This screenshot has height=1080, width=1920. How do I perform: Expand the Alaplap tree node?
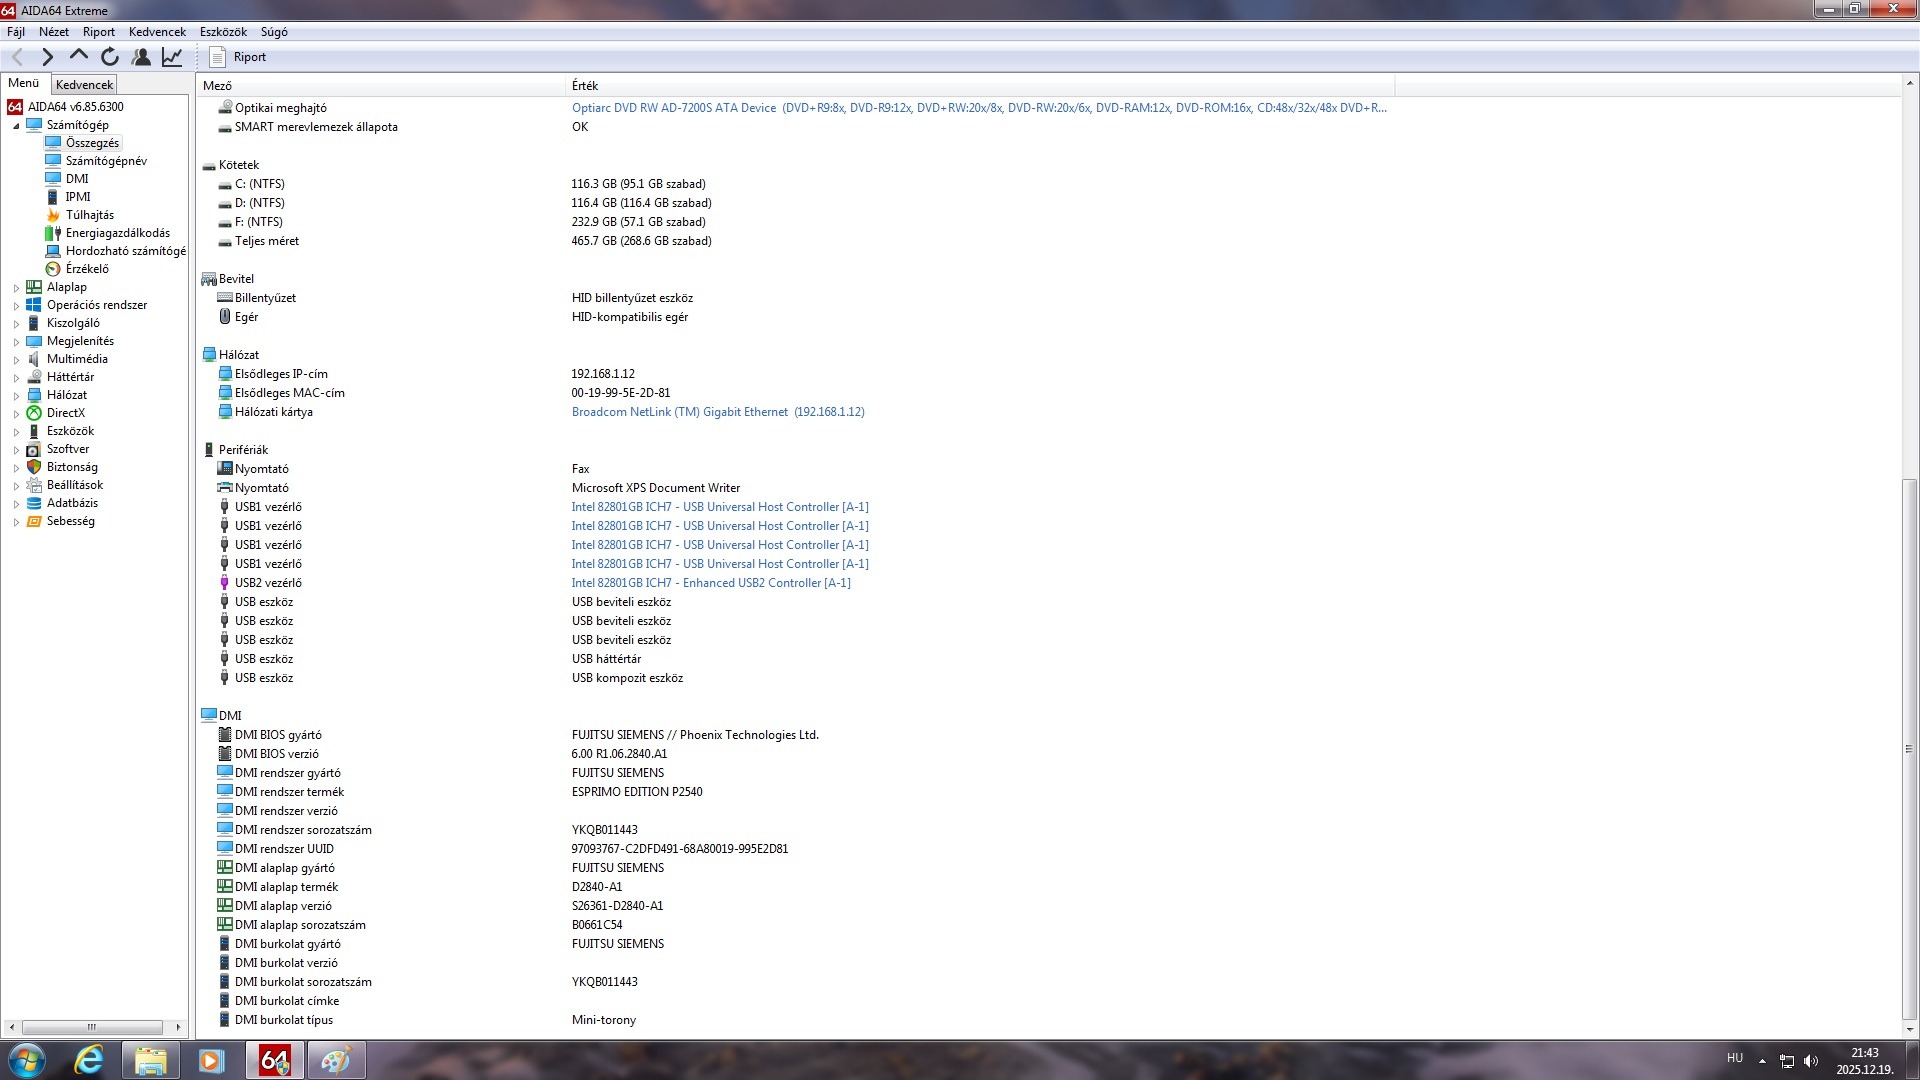point(16,288)
